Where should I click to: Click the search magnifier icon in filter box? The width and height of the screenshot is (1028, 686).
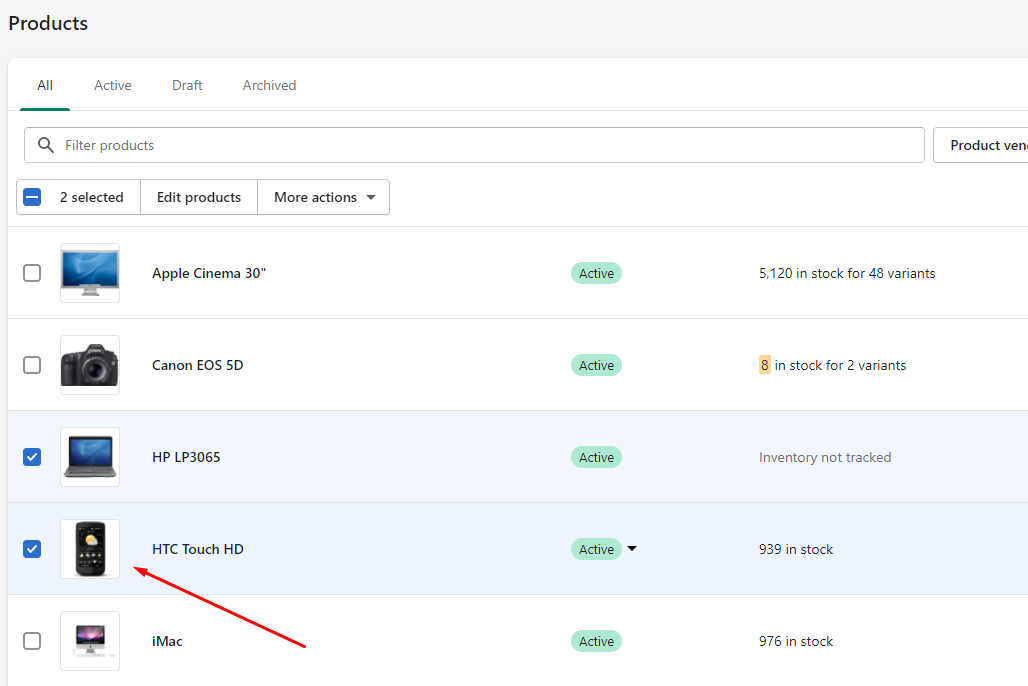pyautogui.click(x=45, y=145)
